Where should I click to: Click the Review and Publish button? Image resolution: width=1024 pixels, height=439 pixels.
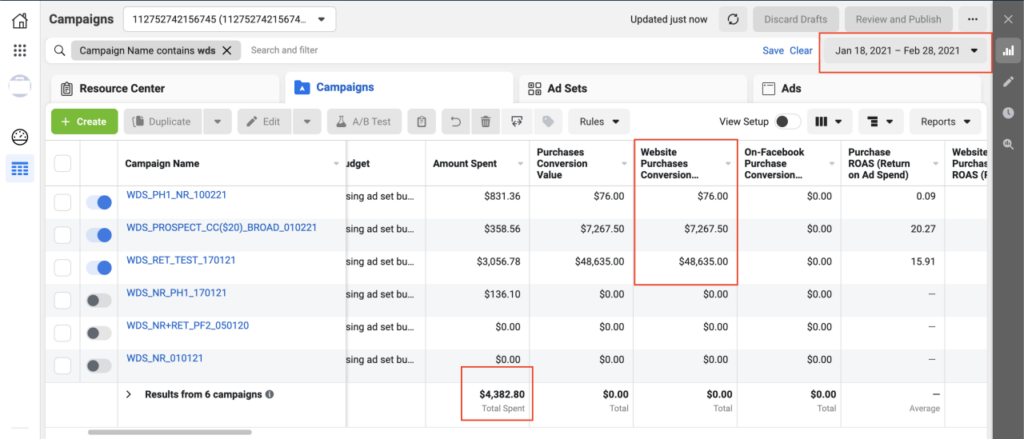point(899,20)
